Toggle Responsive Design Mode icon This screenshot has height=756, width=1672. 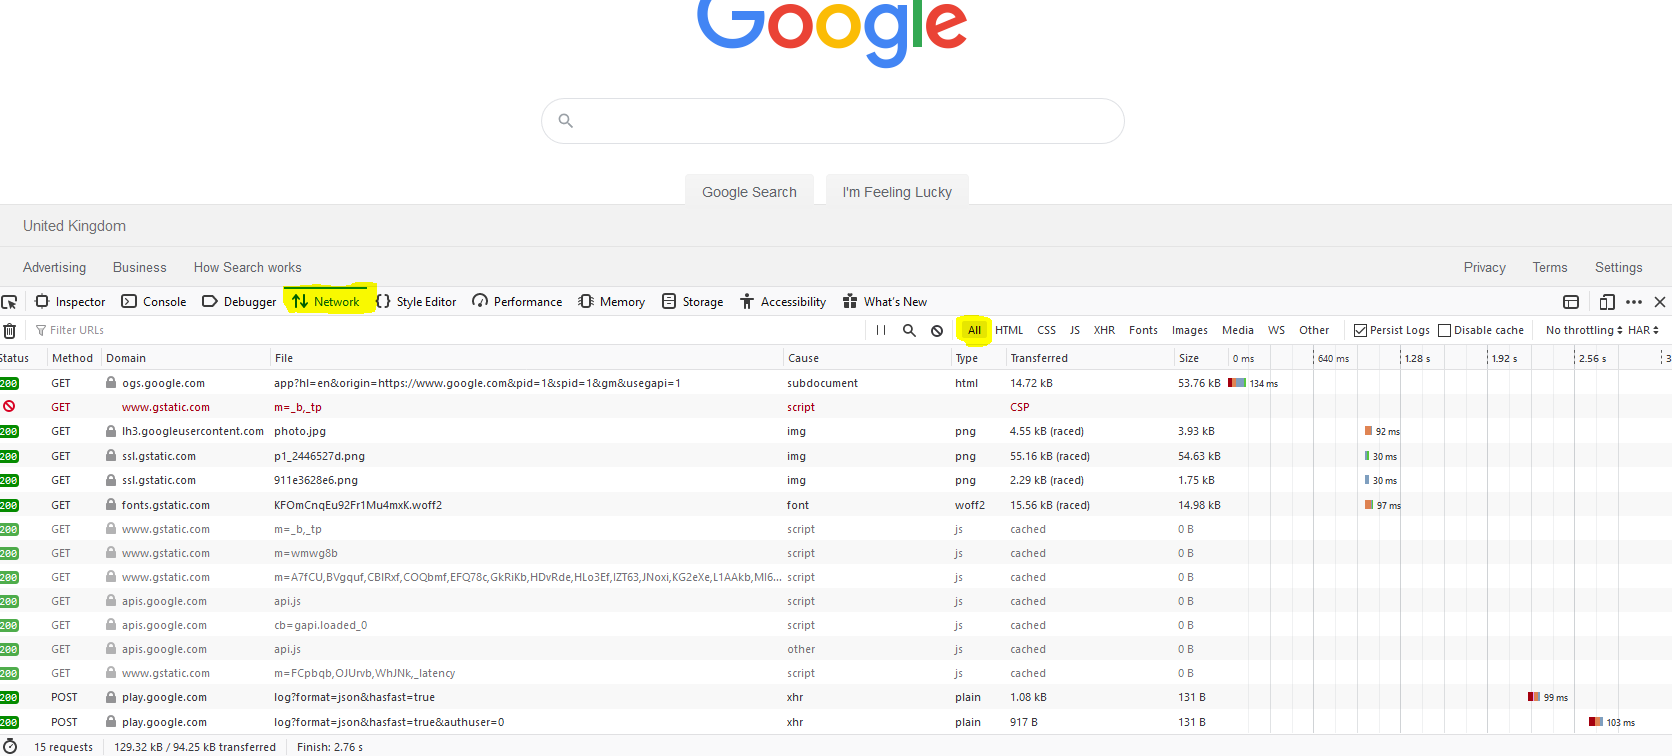[x=1607, y=302]
